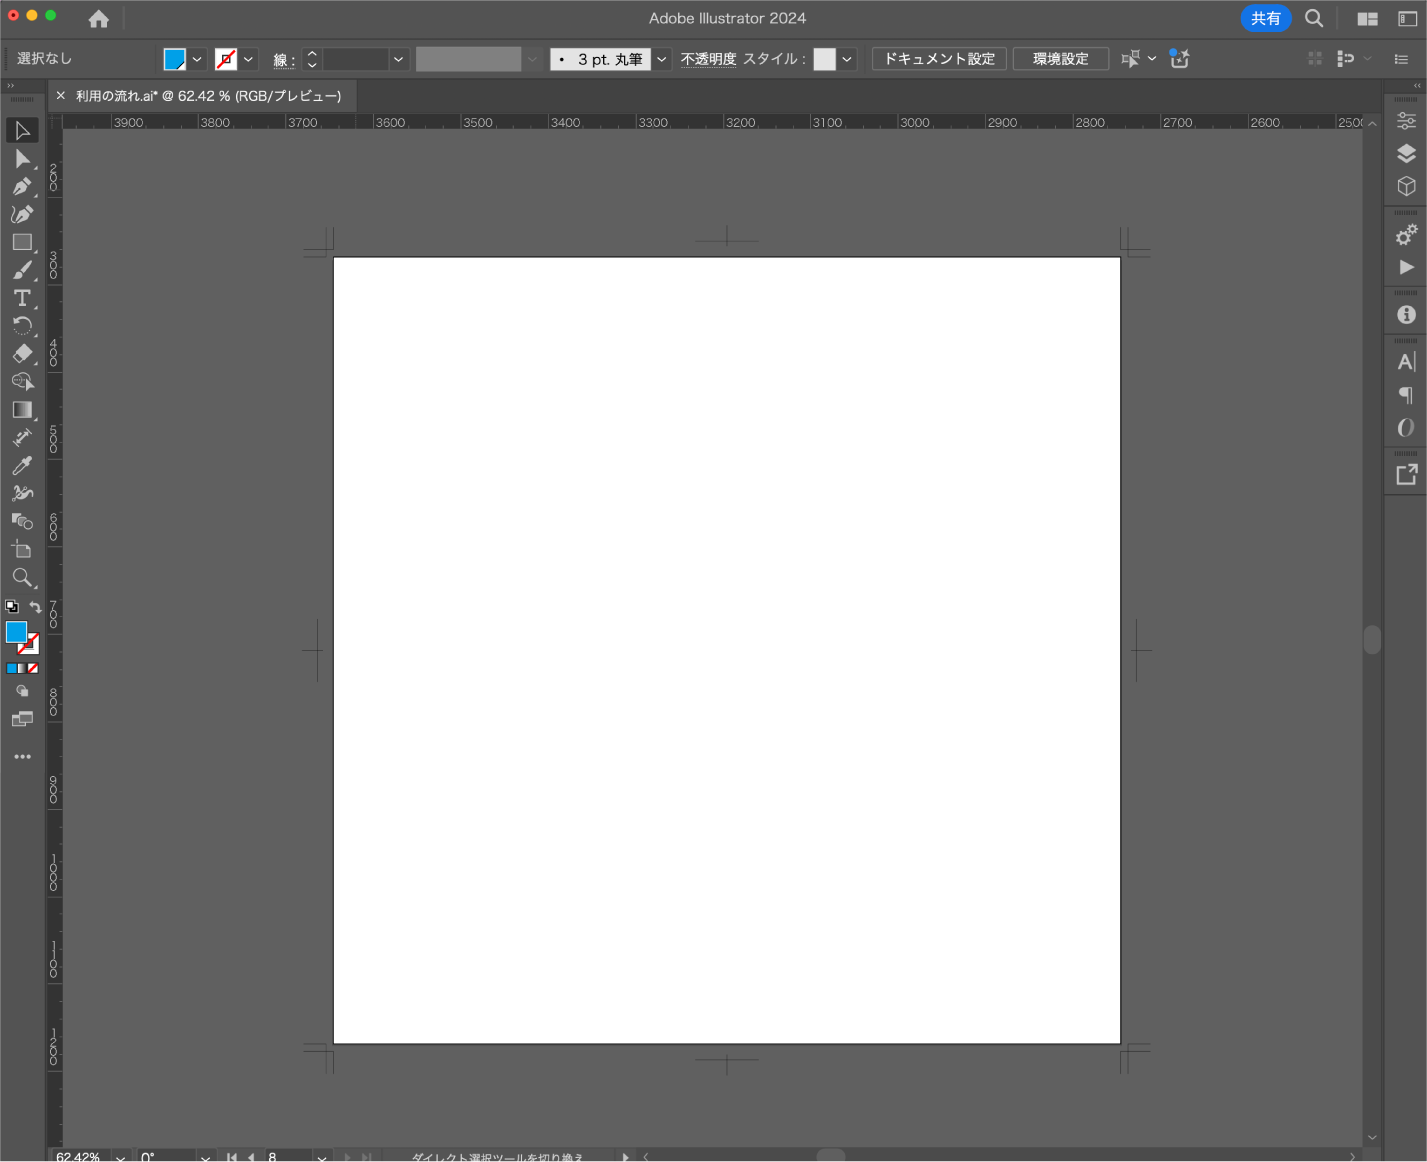Select the Pen tool

click(x=22, y=187)
